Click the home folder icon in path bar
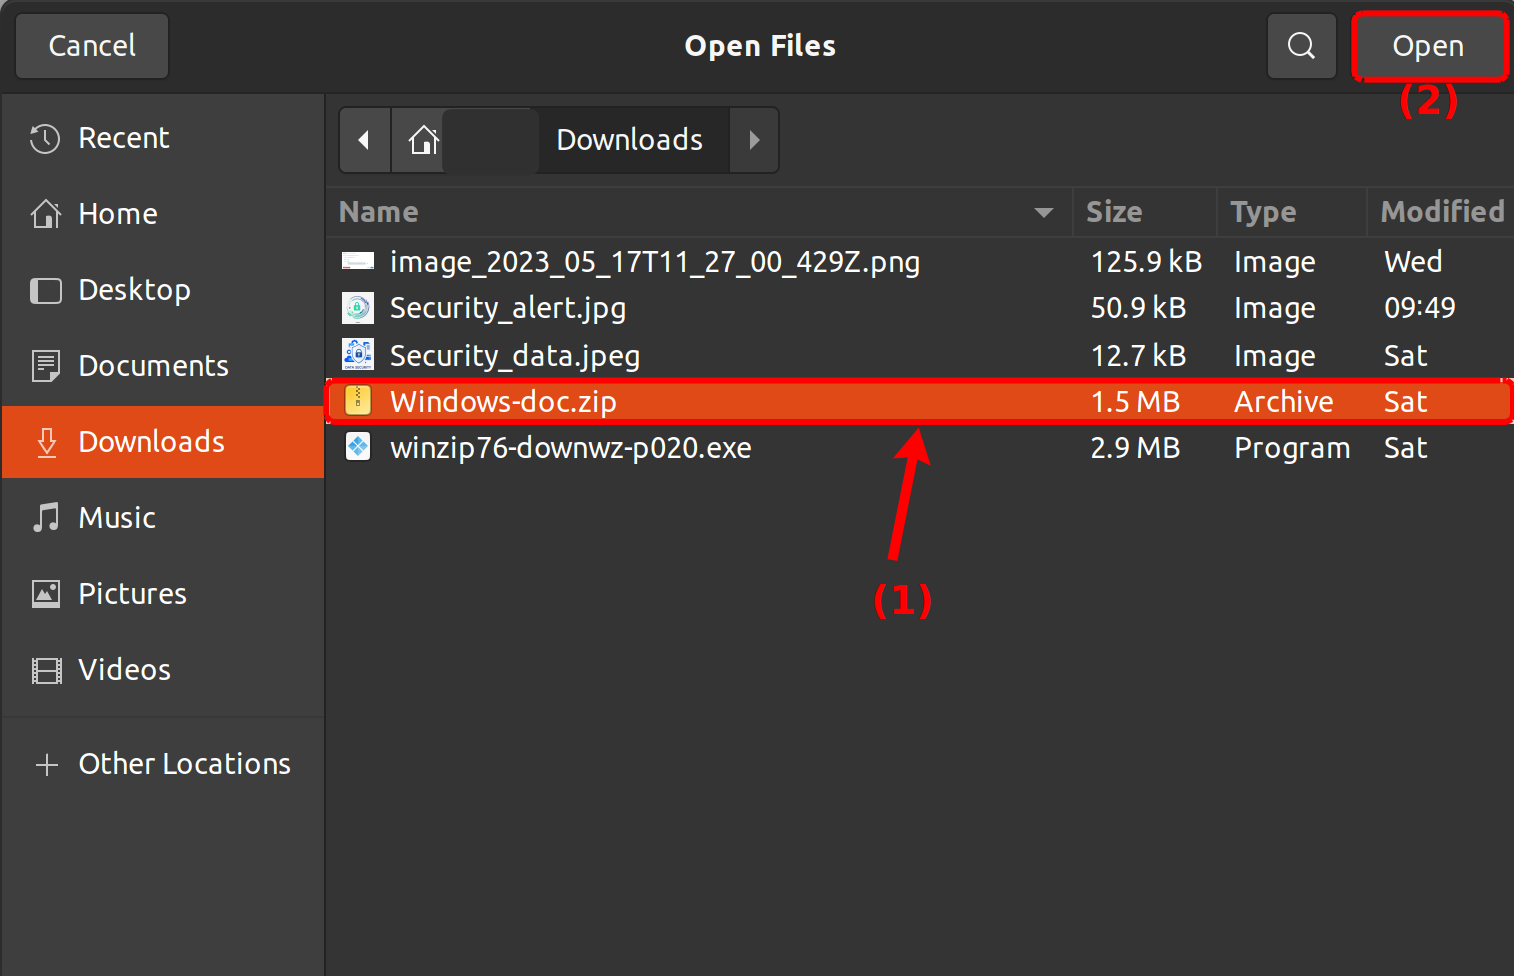Viewport: 1514px width, 976px height. pos(423,140)
